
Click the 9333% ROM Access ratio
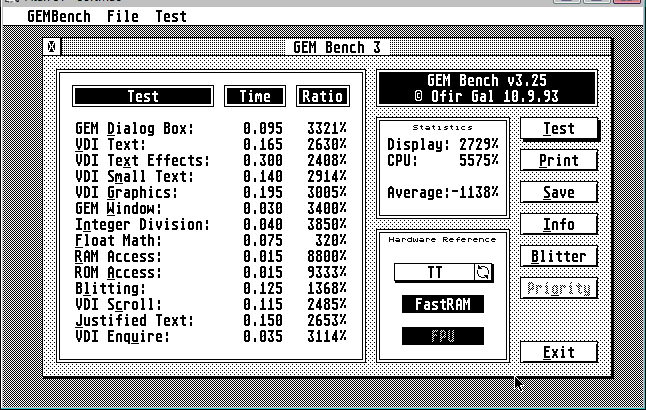[x=327, y=272]
